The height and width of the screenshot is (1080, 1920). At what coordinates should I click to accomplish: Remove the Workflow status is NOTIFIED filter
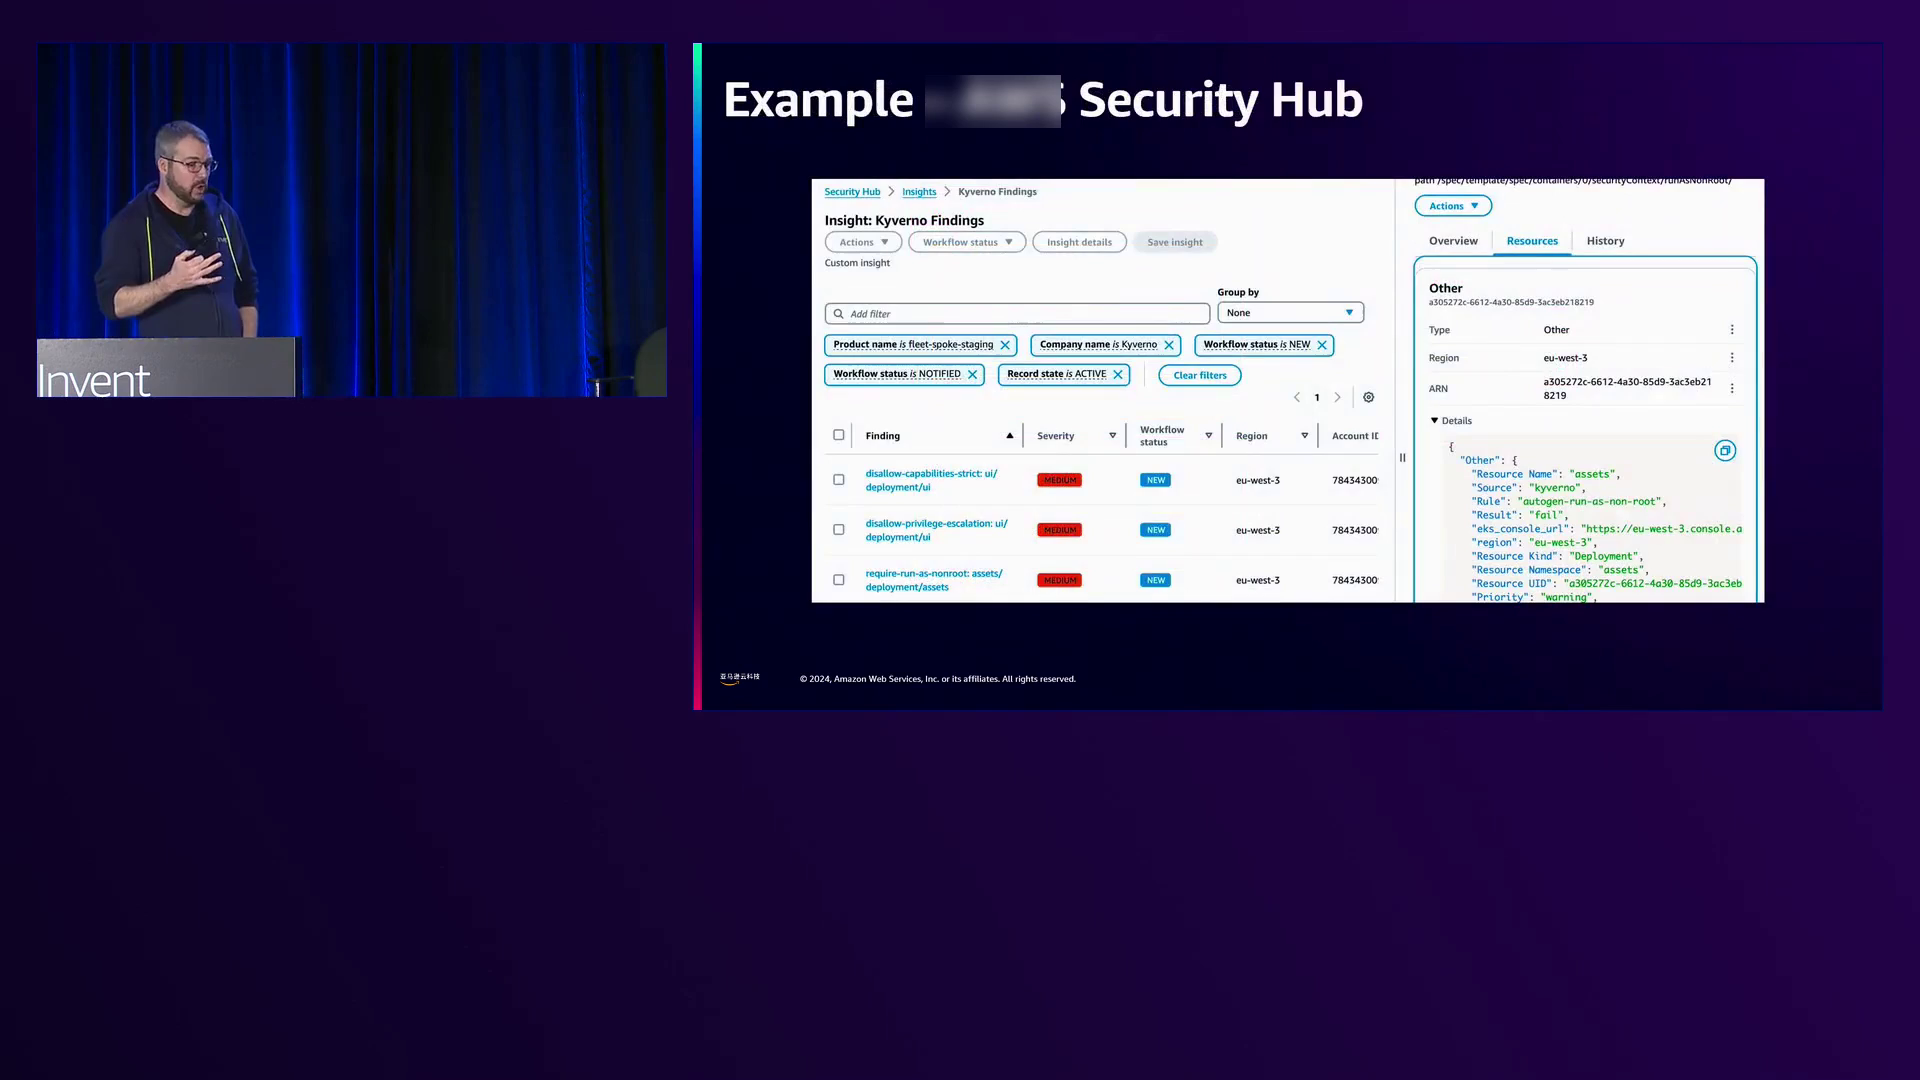[x=972, y=375]
